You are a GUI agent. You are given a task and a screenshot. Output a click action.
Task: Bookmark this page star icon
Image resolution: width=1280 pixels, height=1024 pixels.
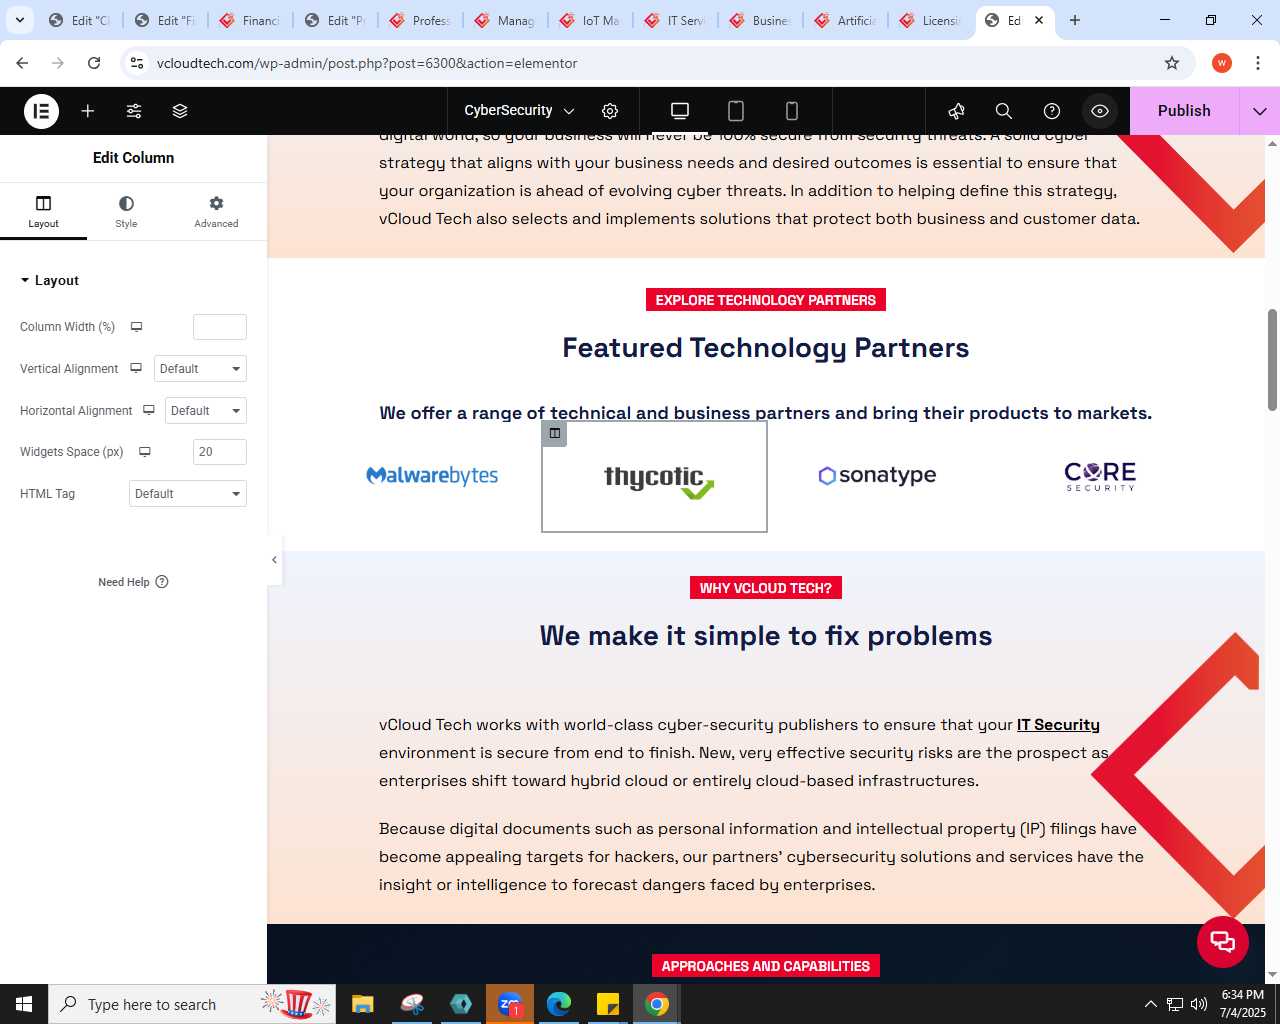click(1172, 63)
